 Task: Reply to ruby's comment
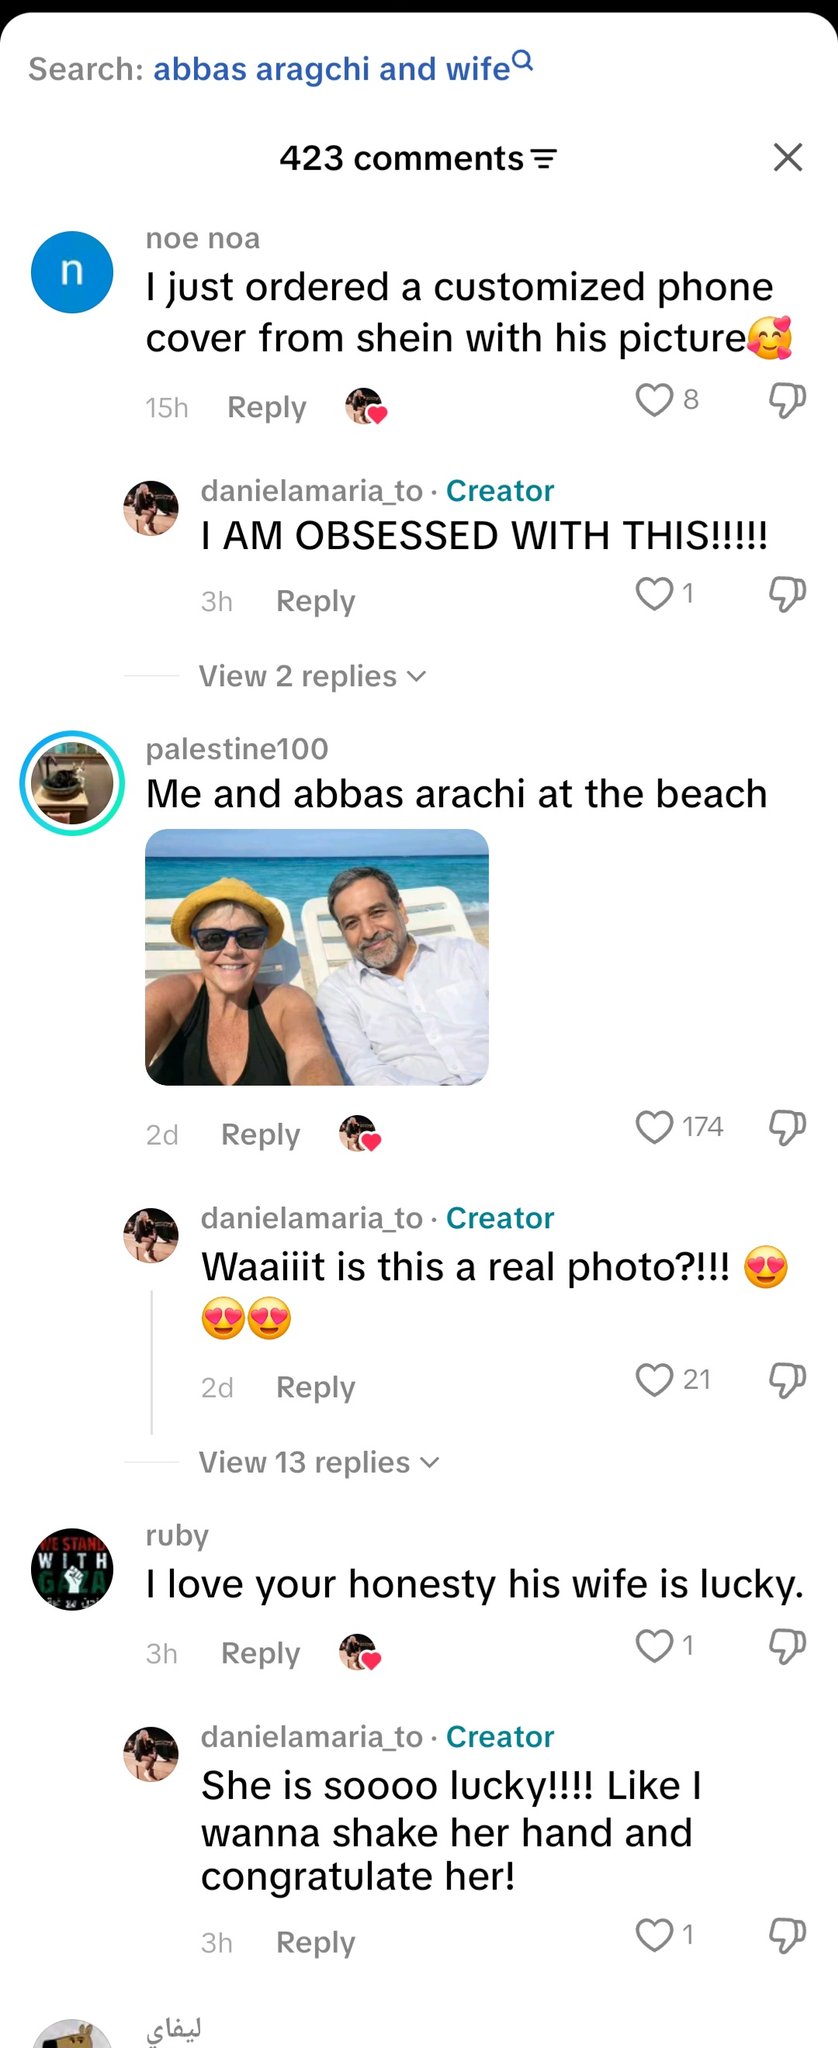[x=260, y=1653]
